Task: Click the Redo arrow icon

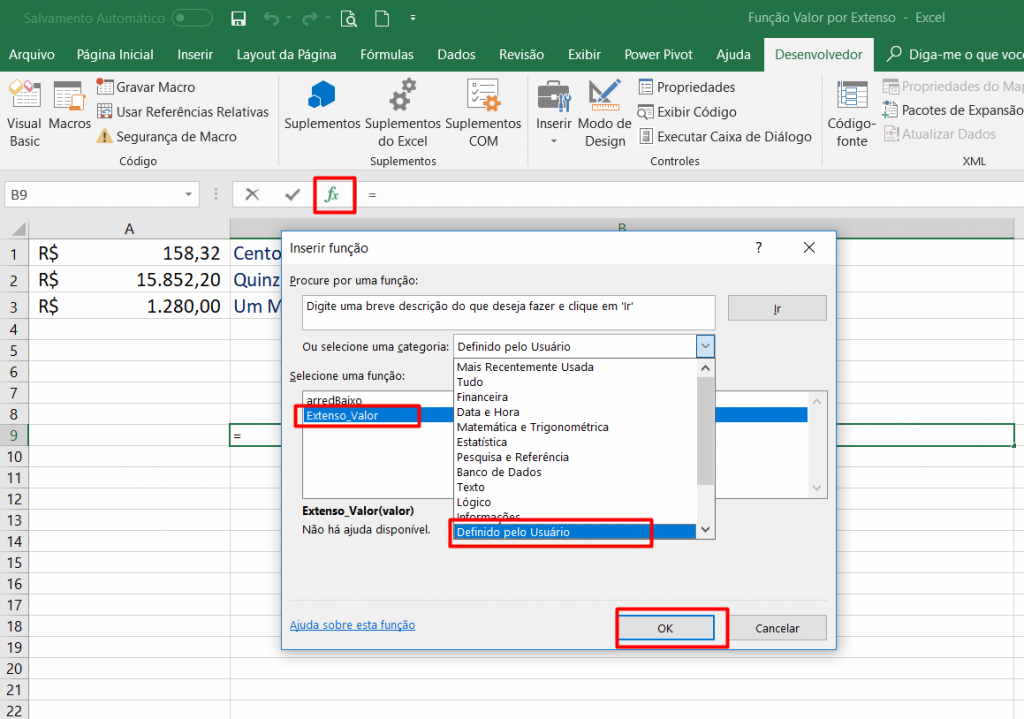Action: pos(310,18)
